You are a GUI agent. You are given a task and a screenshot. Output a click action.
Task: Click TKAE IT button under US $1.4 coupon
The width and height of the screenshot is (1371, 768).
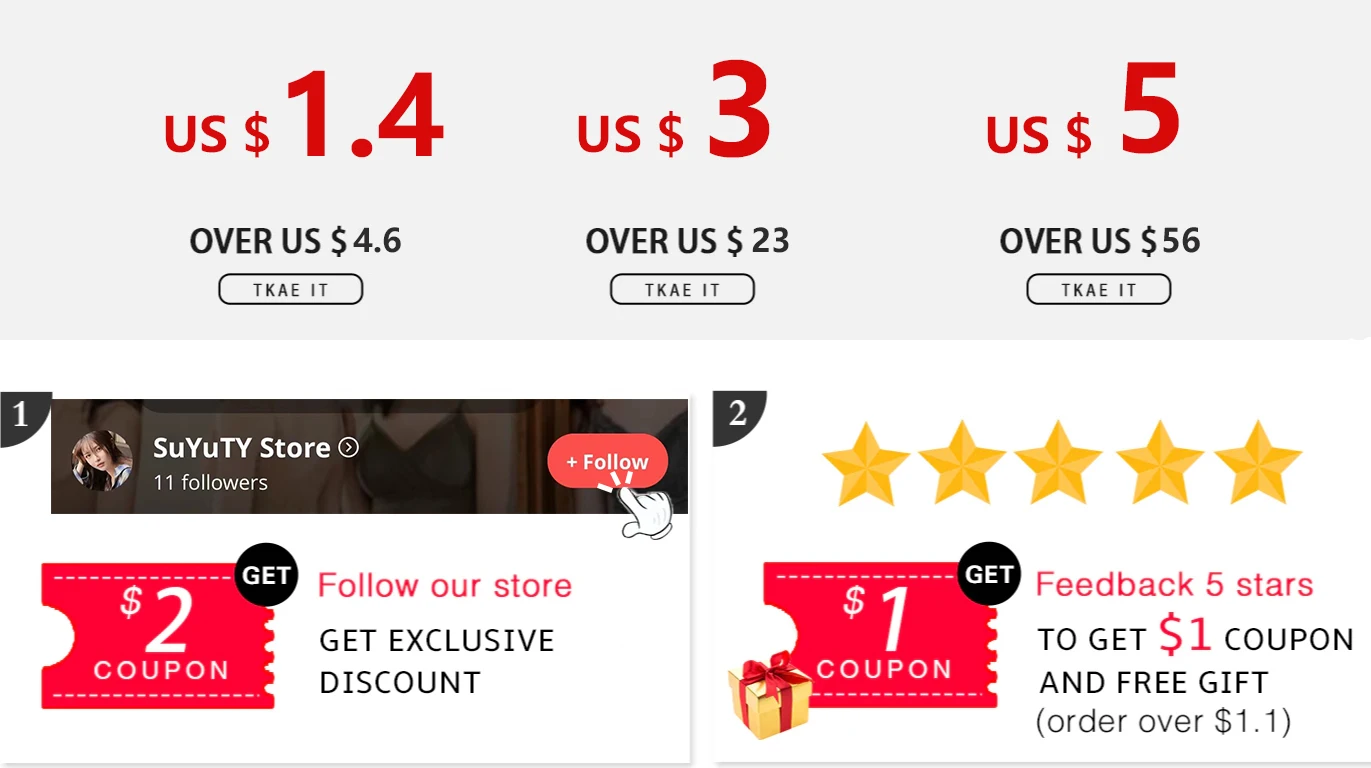click(x=290, y=290)
